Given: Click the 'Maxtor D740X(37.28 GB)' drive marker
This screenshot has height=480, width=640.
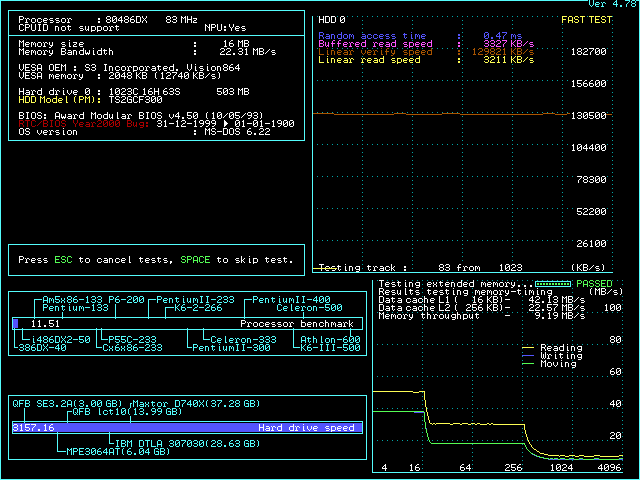Looking at the screenshot, I should point(196,404).
